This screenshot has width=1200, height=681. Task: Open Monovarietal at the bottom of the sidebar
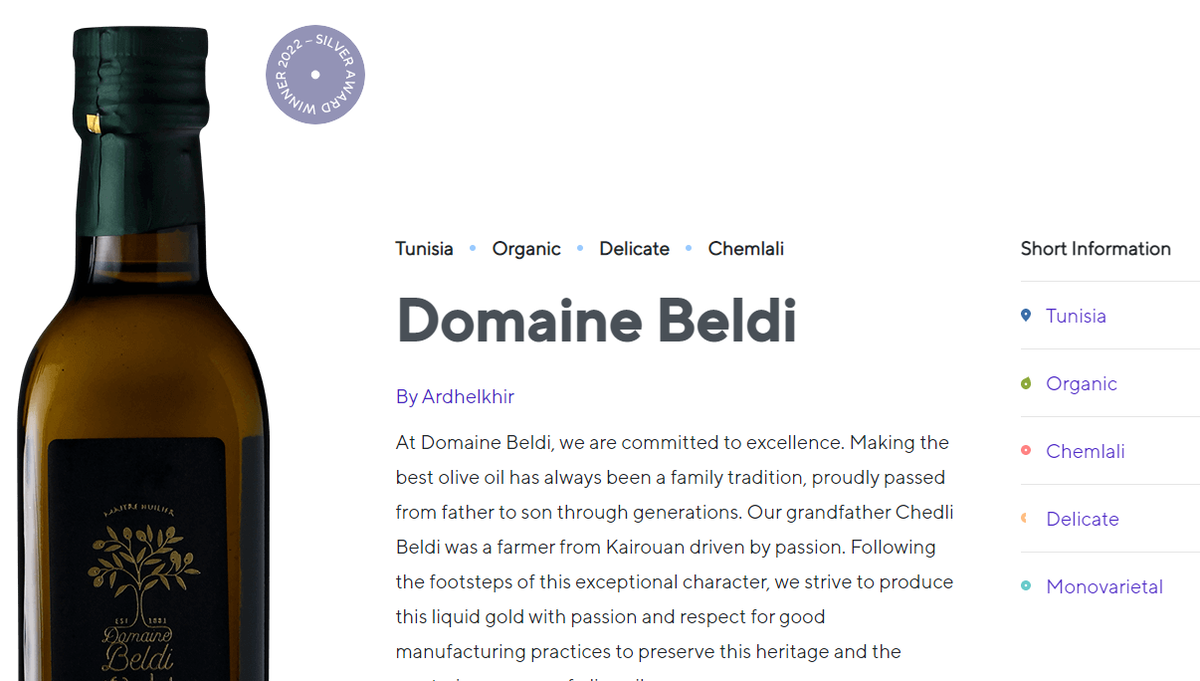point(1104,587)
